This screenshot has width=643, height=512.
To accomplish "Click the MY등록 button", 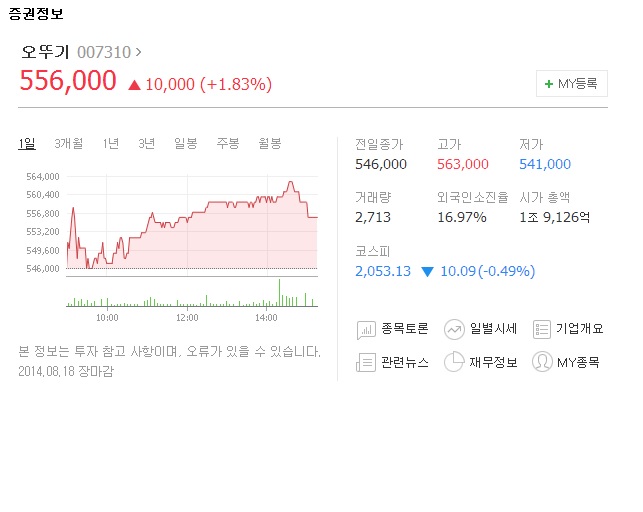I will tap(572, 84).
